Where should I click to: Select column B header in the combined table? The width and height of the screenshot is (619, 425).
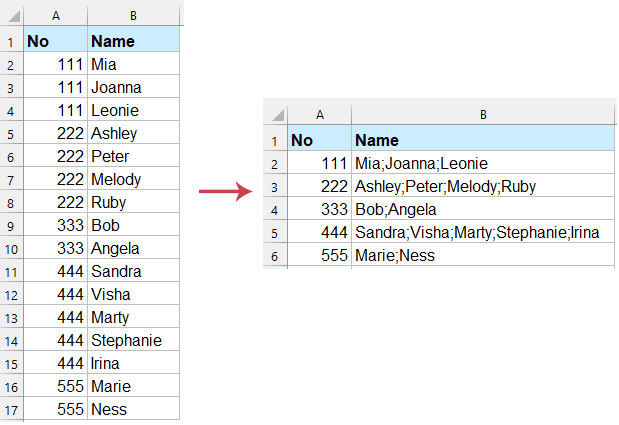pos(482,115)
